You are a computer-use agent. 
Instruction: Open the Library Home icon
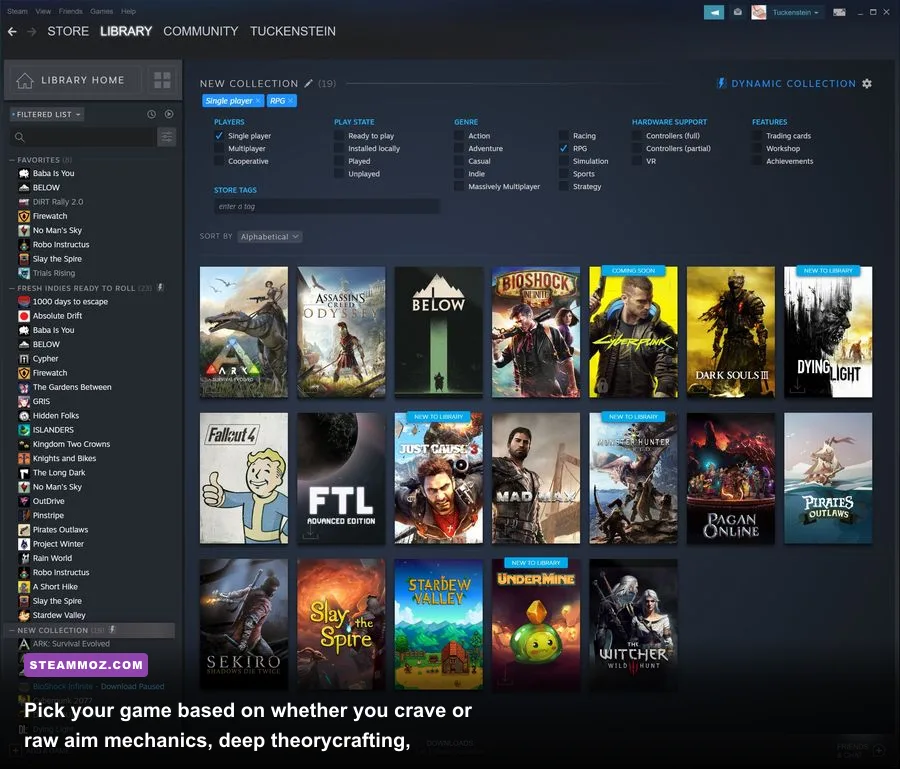[x=25, y=80]
